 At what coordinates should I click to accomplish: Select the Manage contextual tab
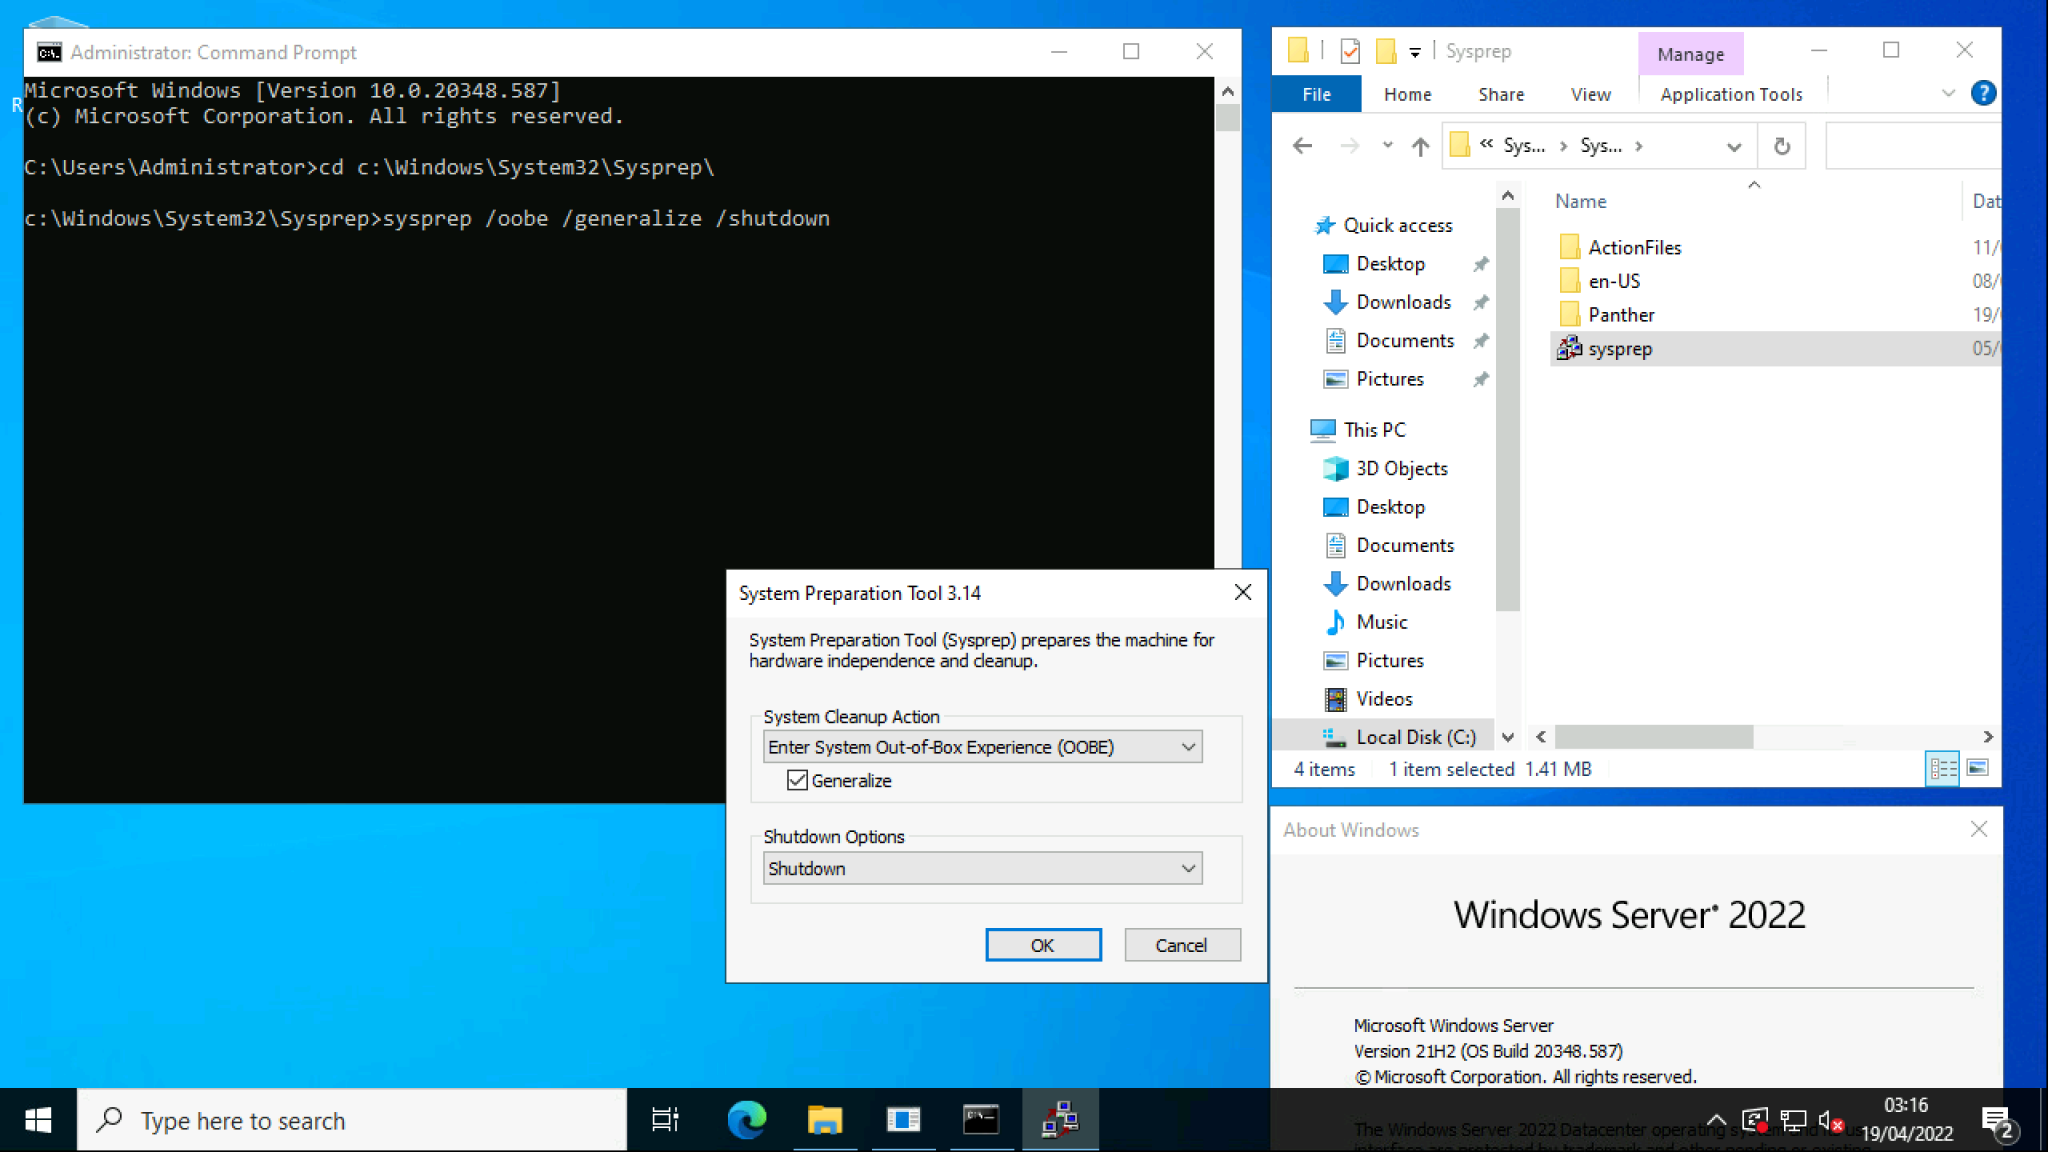(x=1690, y=54)
